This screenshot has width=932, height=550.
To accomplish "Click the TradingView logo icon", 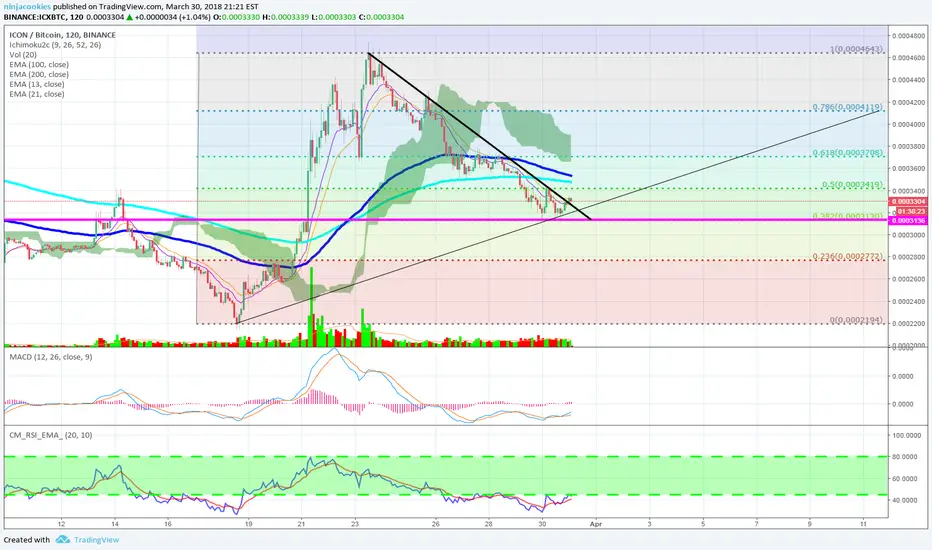I will 62,540.
